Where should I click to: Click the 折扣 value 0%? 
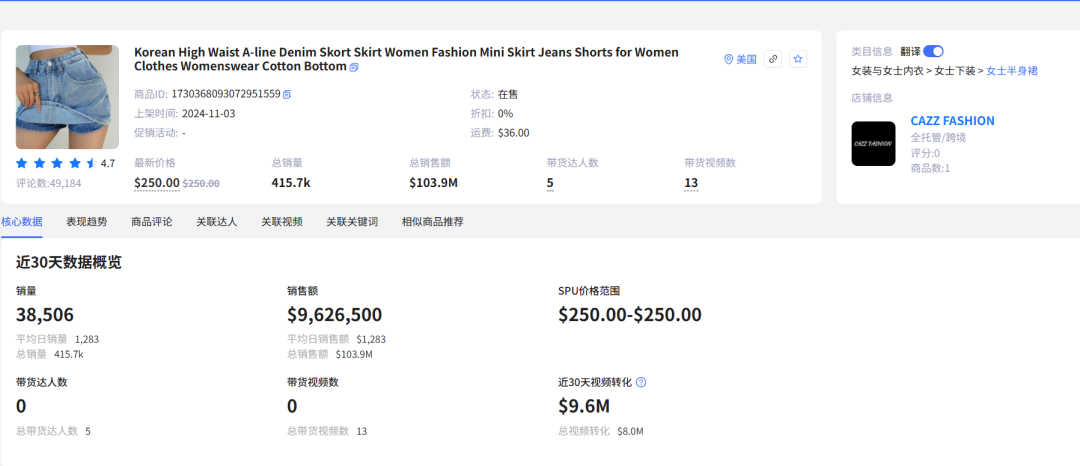(506, 114)
